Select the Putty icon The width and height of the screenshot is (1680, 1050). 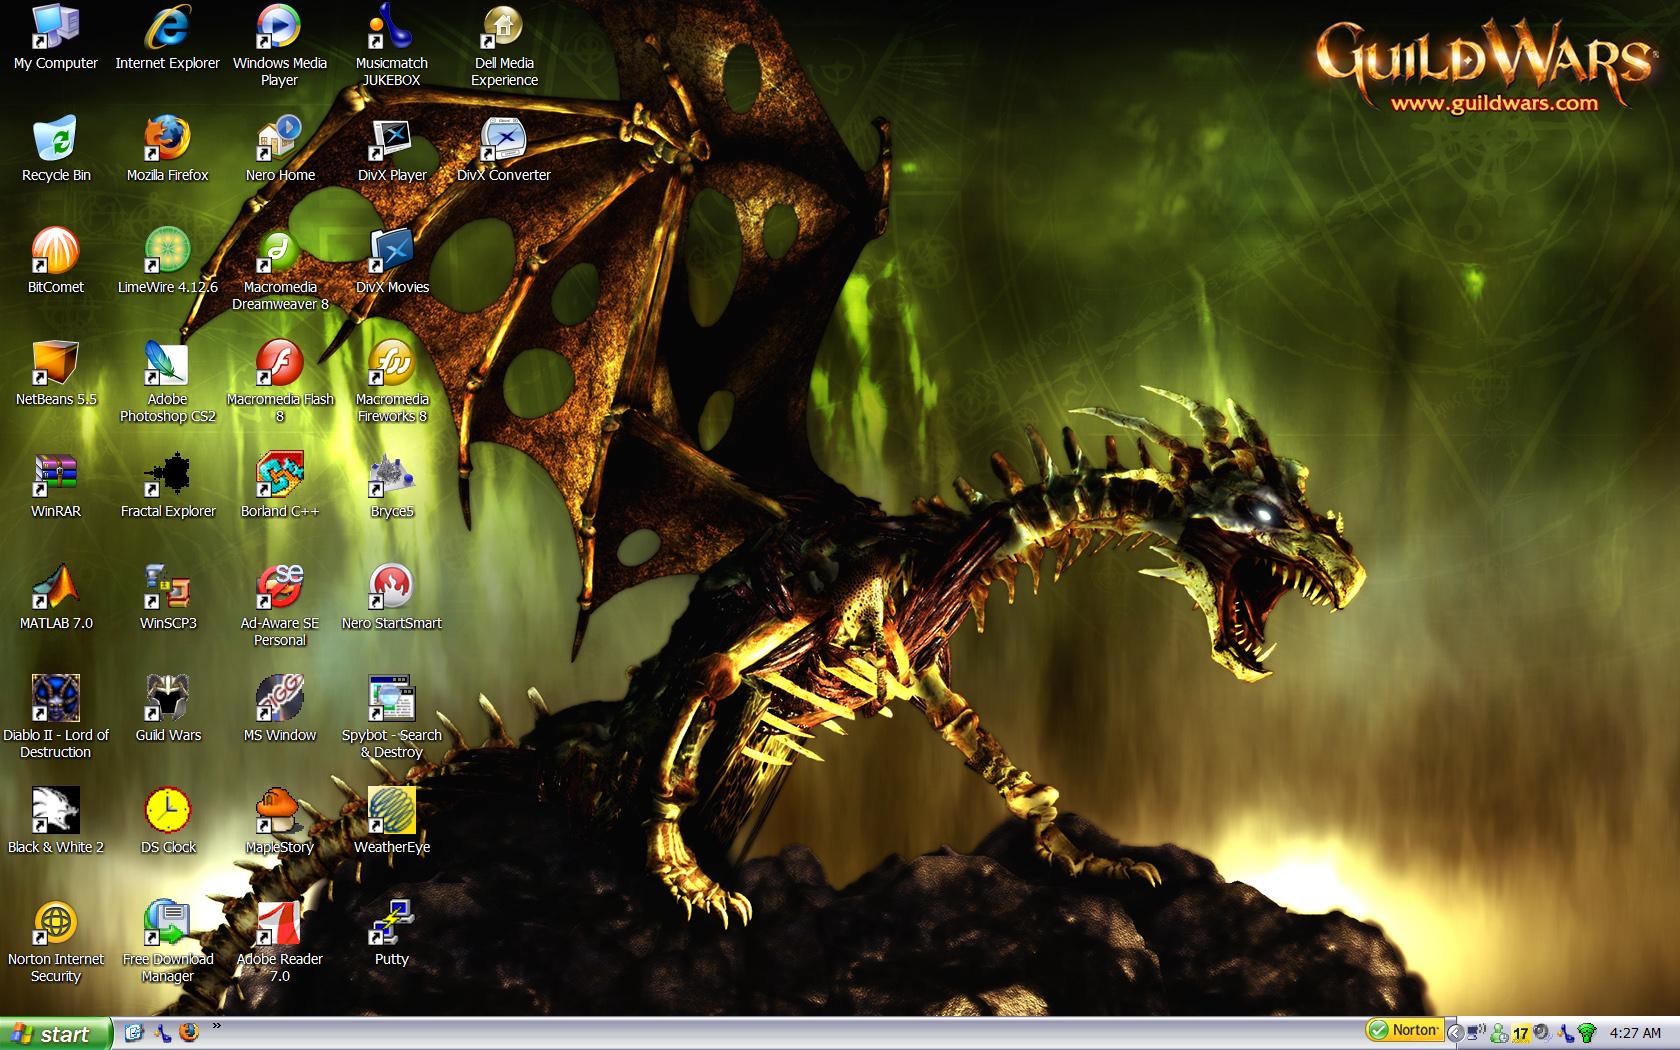tap(392, 935)
